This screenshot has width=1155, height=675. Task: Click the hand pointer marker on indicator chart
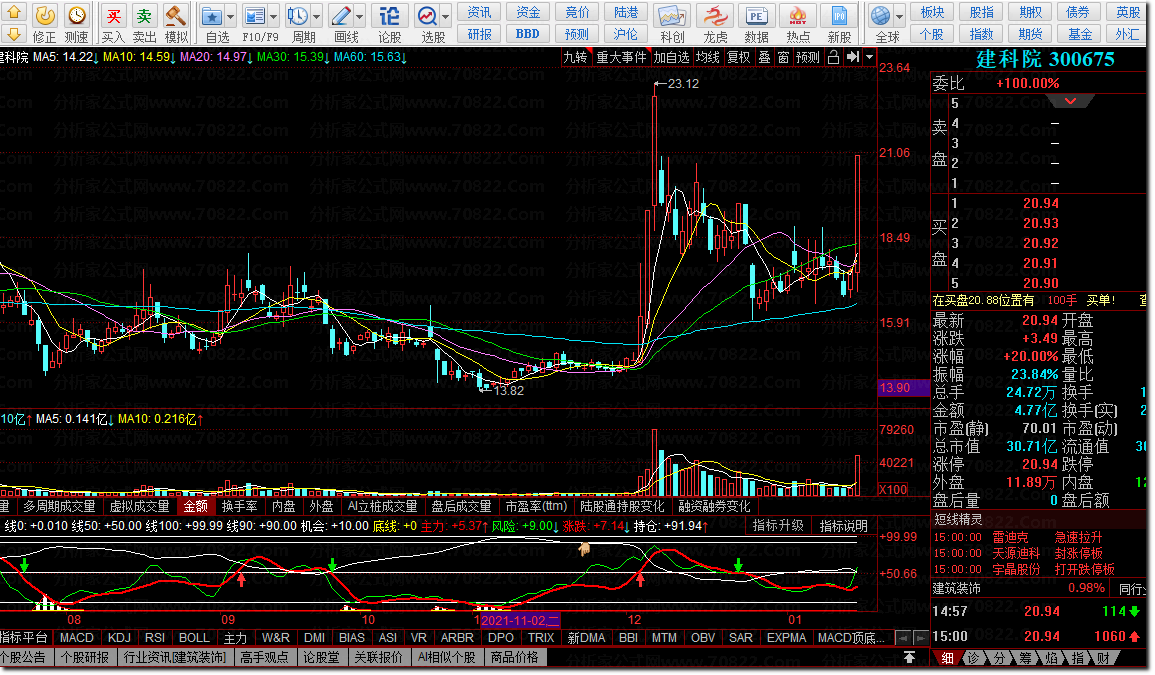(584, 548)
